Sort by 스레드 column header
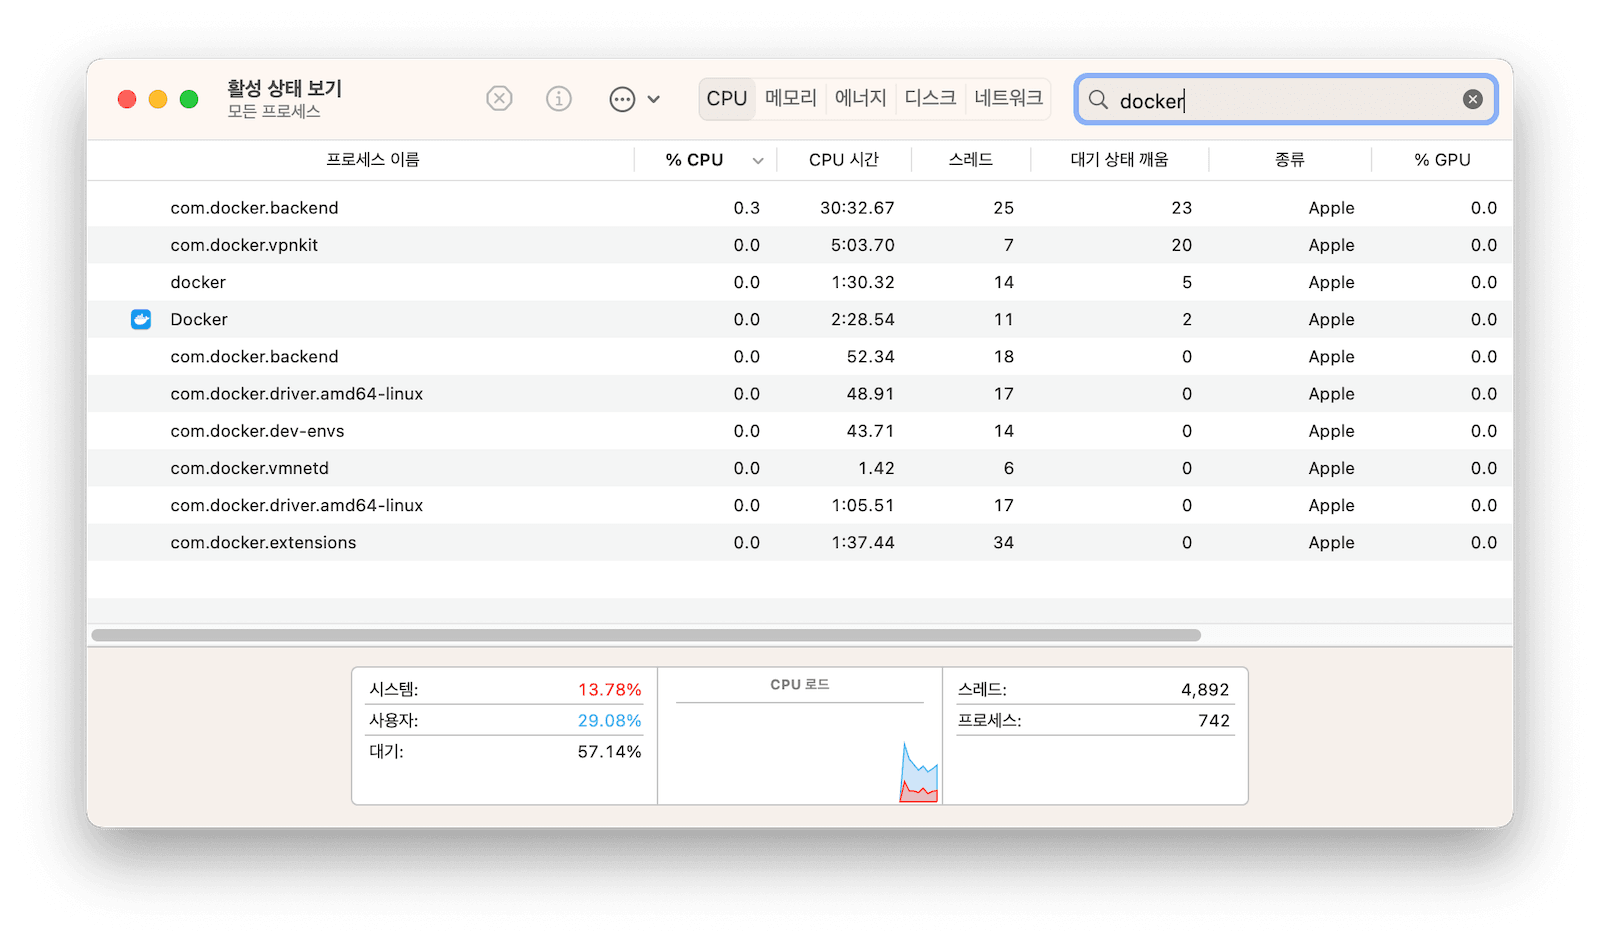The width and height of the screenshot is (1600, 942). [971, 160]
